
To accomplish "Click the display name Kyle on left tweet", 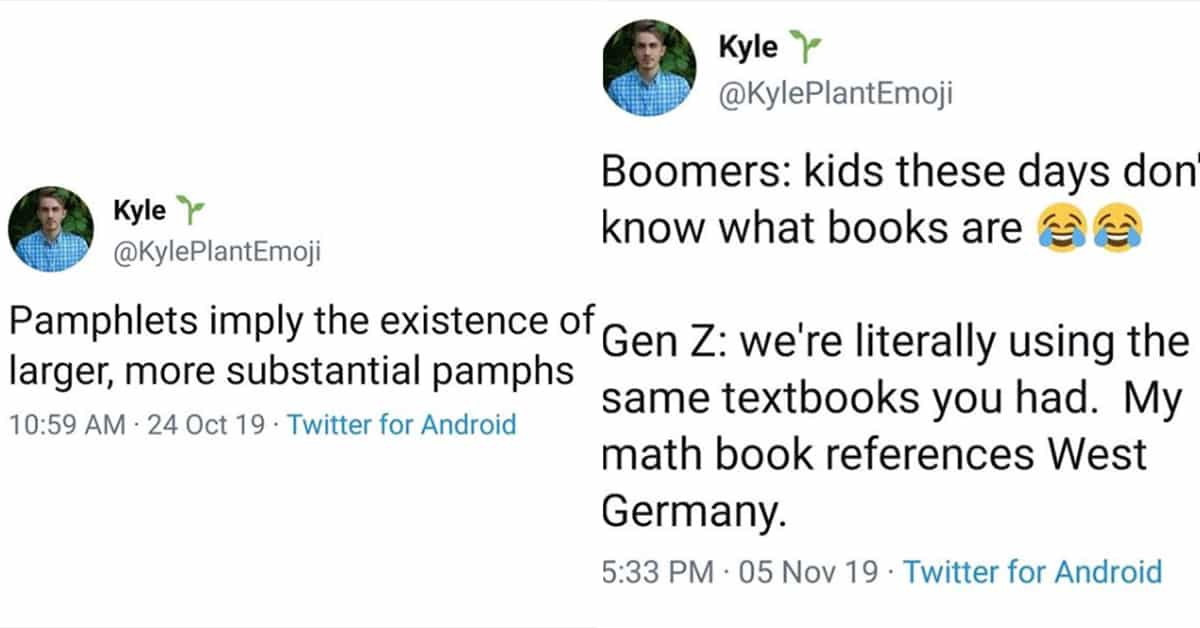I will tap(140, 212).
